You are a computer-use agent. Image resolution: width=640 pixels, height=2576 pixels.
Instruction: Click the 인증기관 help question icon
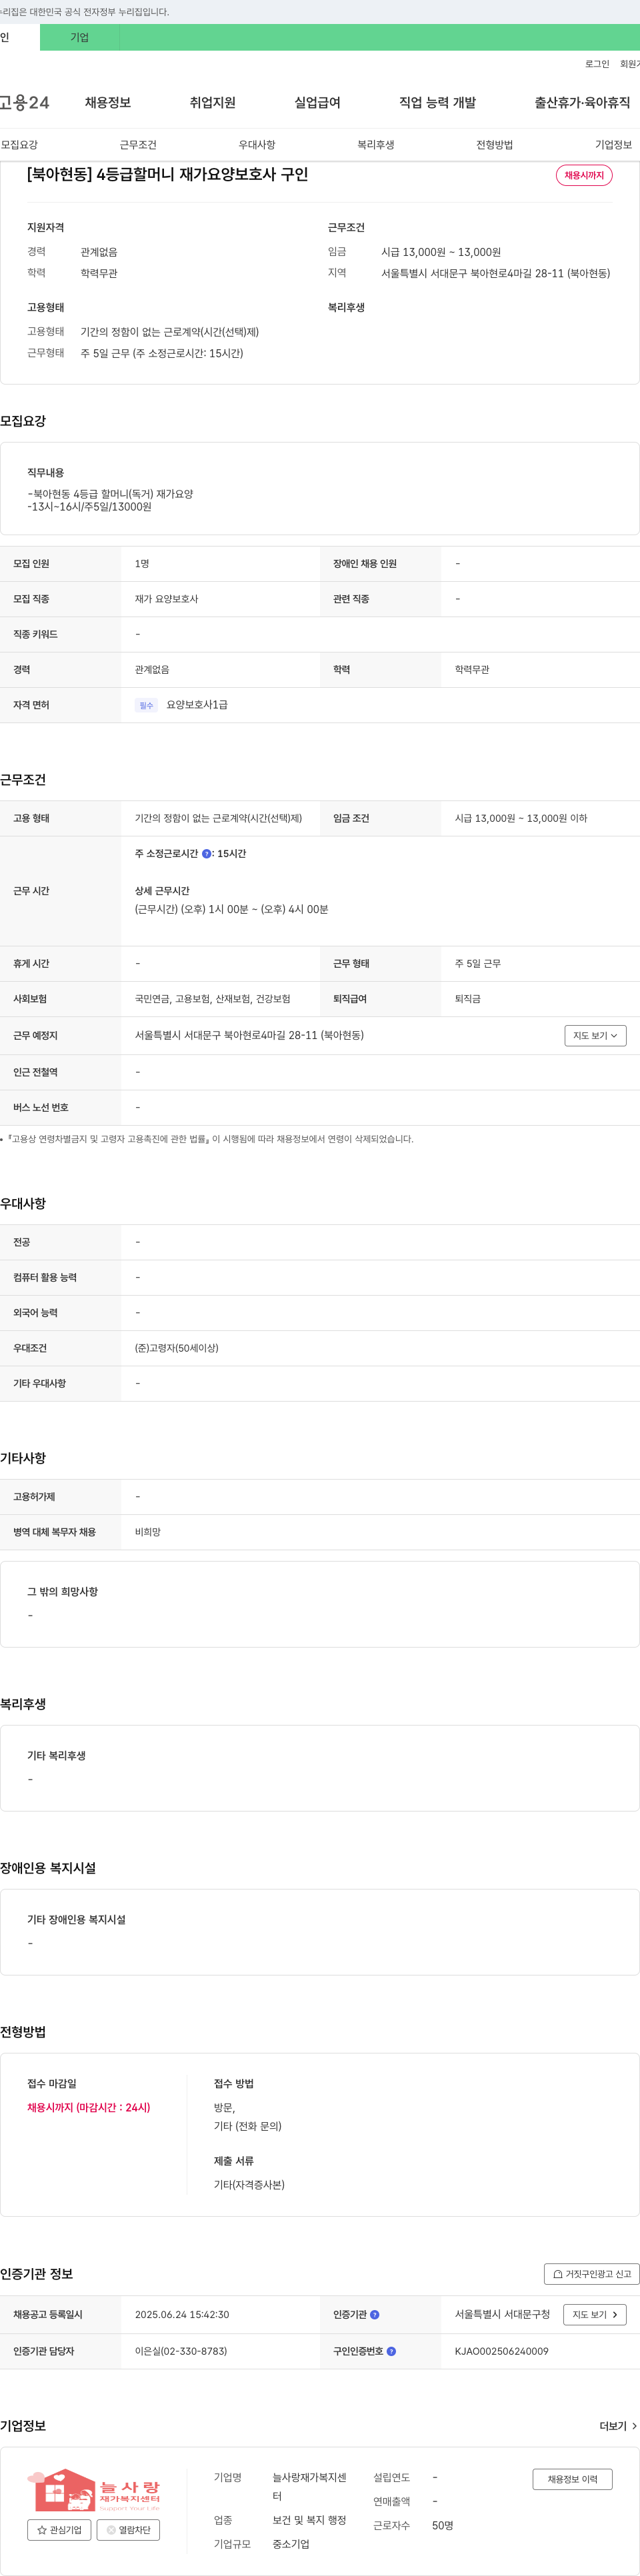coord(375,2314)
